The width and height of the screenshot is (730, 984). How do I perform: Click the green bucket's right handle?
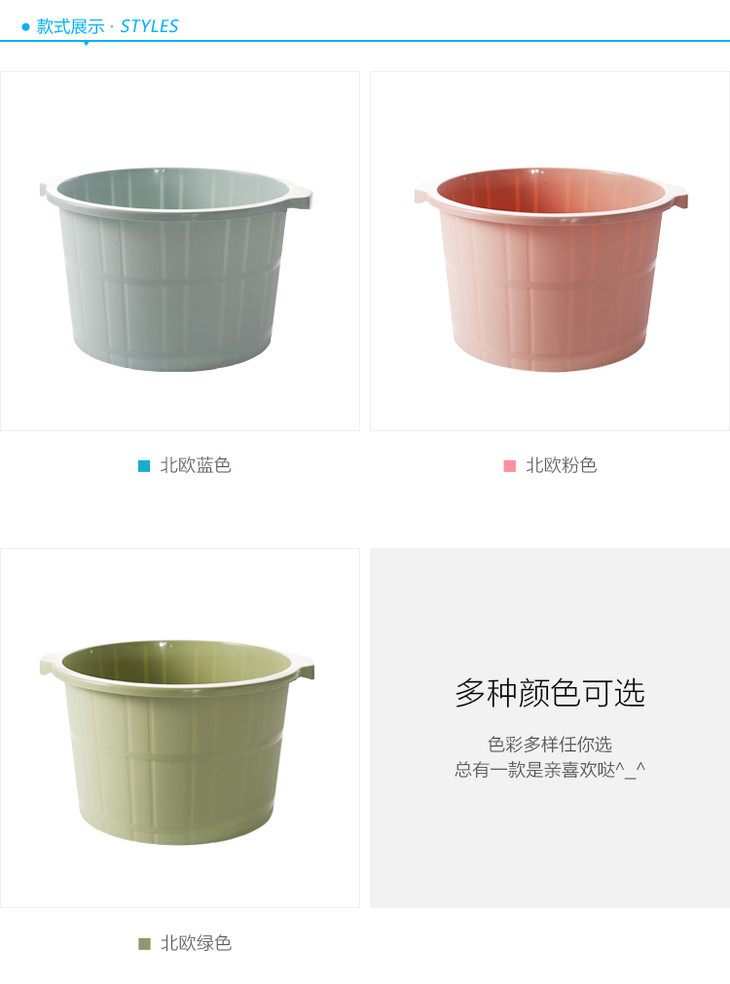[302, 668]
